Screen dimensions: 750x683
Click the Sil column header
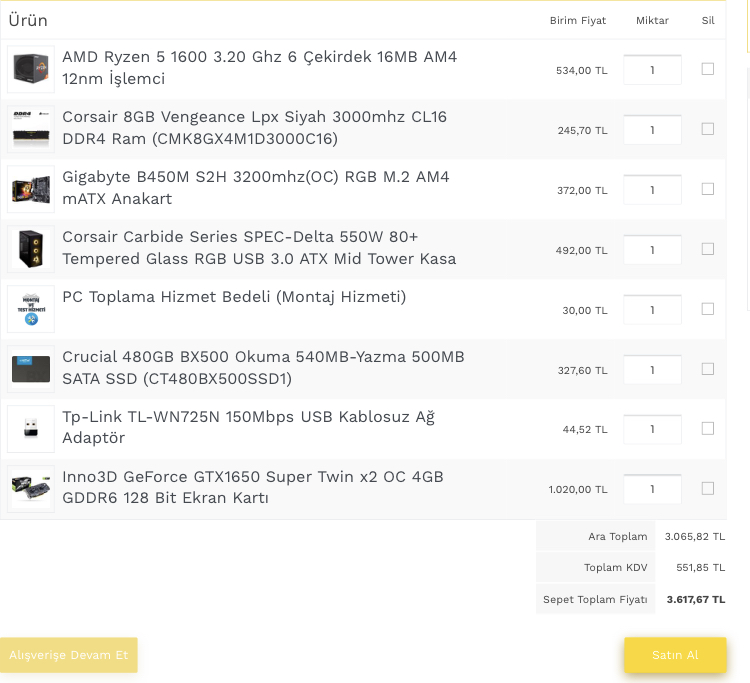pos(708,21)
